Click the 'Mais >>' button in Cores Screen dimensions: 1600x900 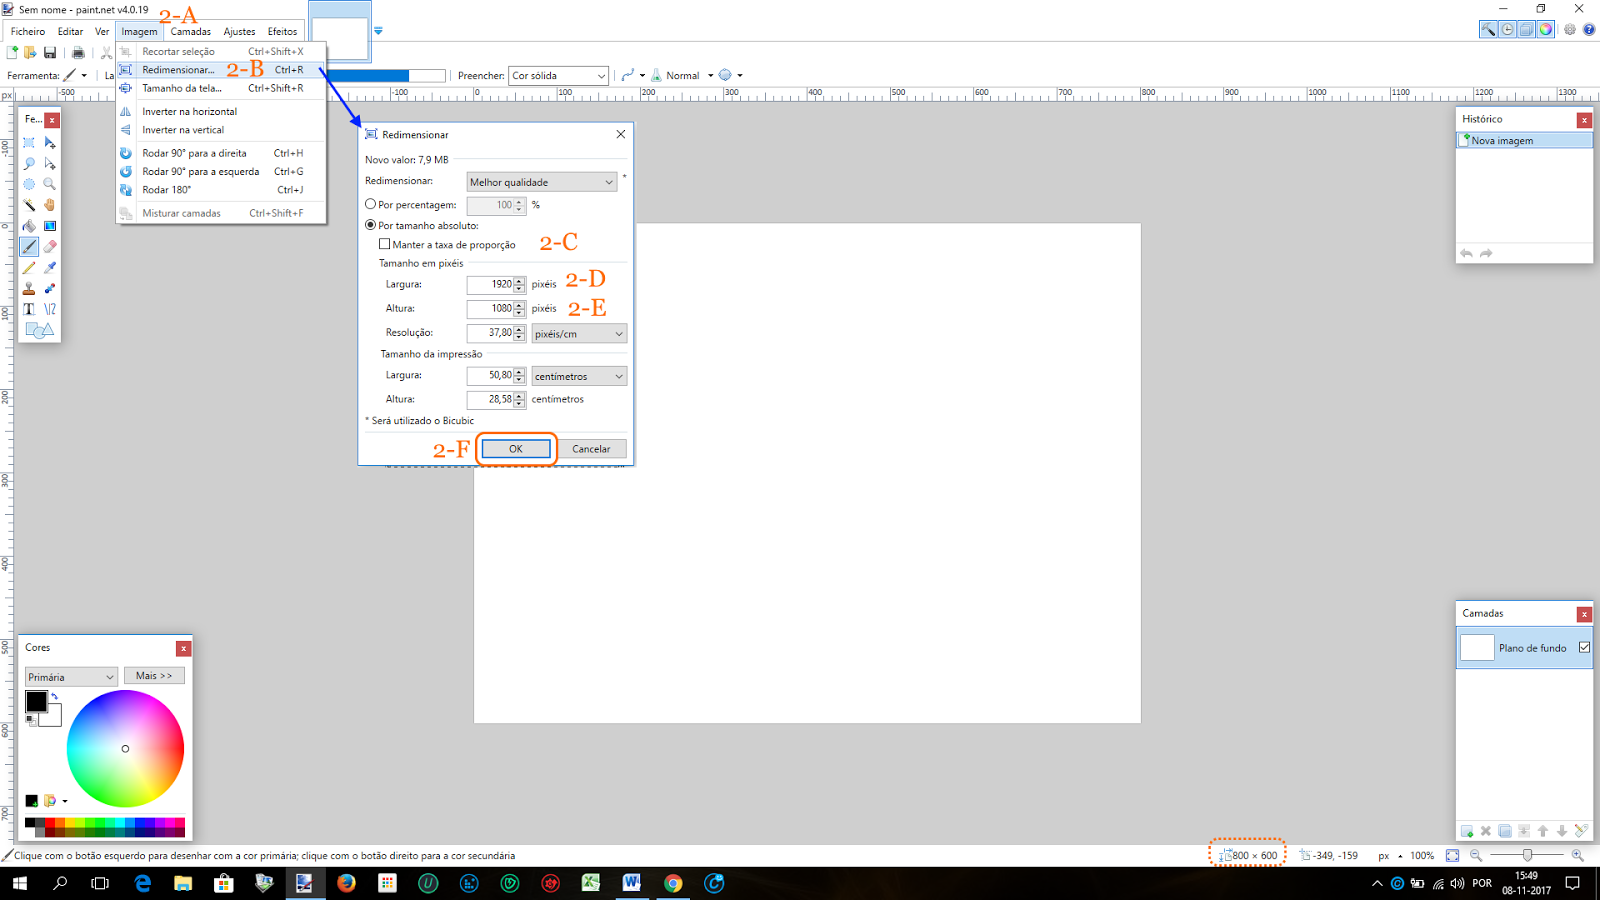(154, 676)
